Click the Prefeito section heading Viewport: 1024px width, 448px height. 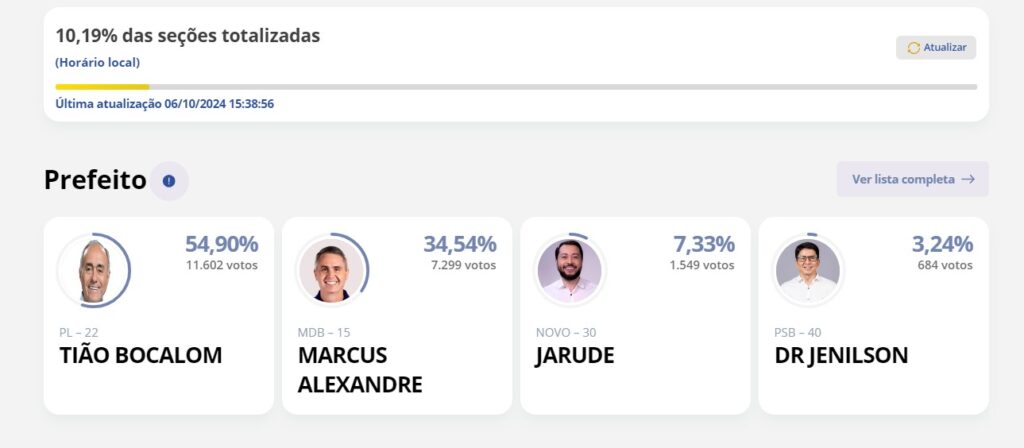point(95,180)
